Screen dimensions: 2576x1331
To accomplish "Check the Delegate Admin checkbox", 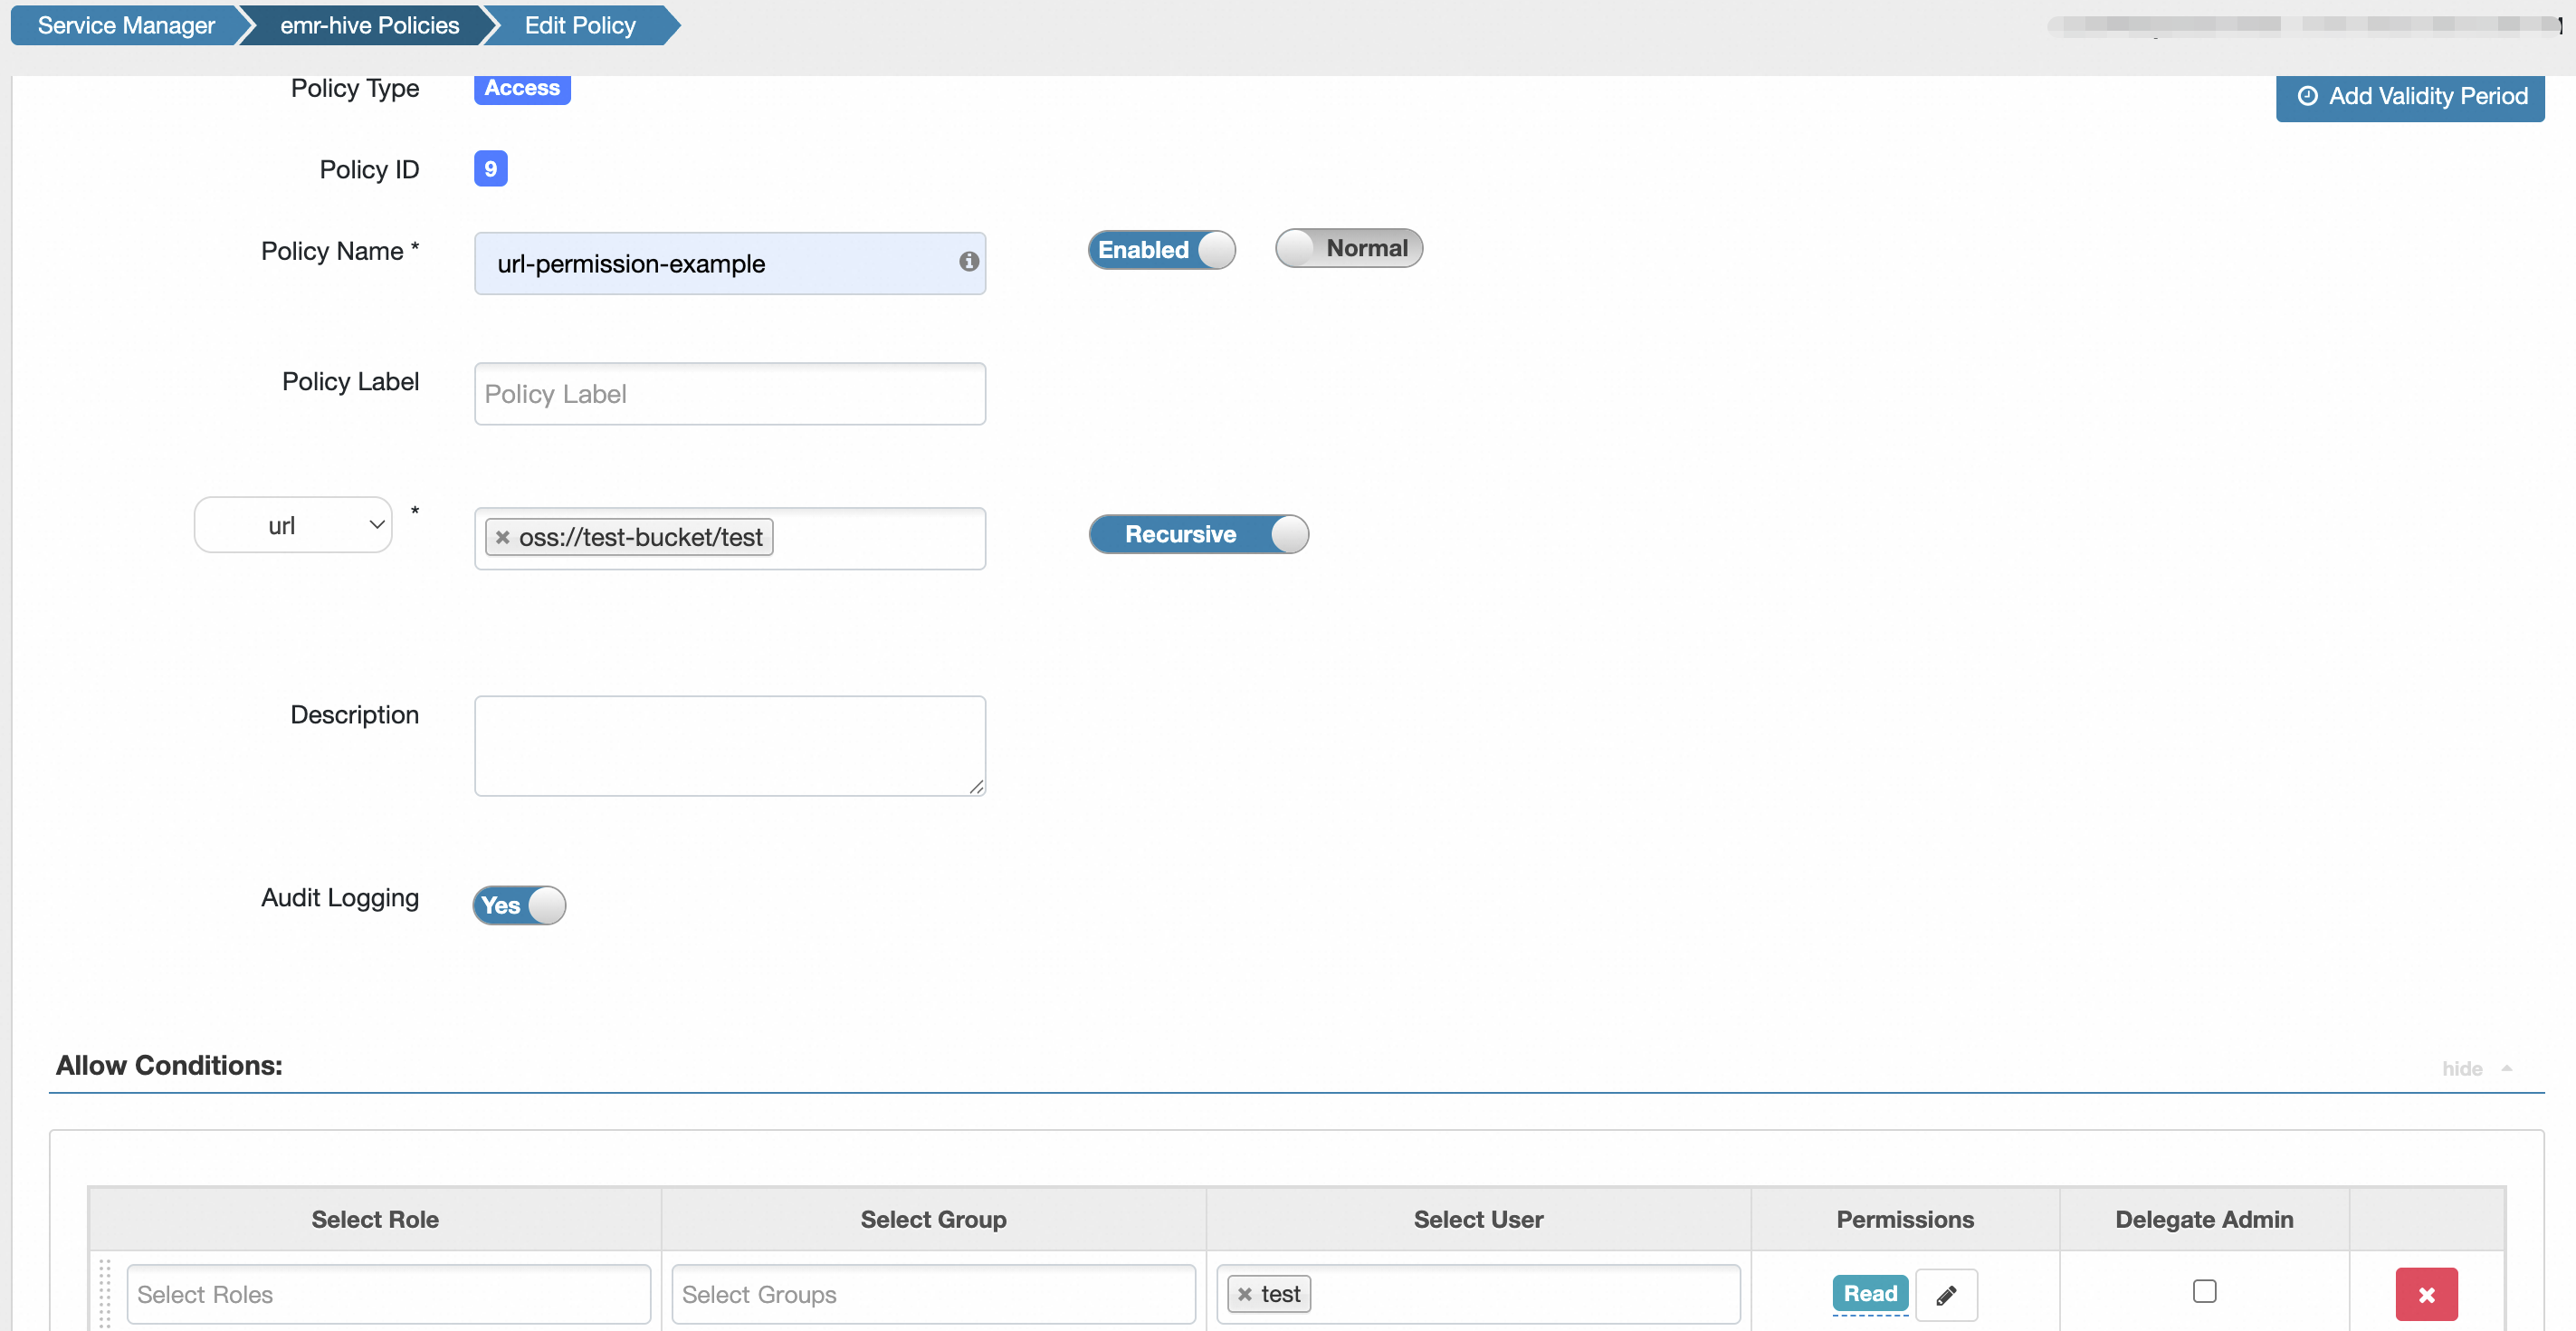I will [x=2203, y=1291].
